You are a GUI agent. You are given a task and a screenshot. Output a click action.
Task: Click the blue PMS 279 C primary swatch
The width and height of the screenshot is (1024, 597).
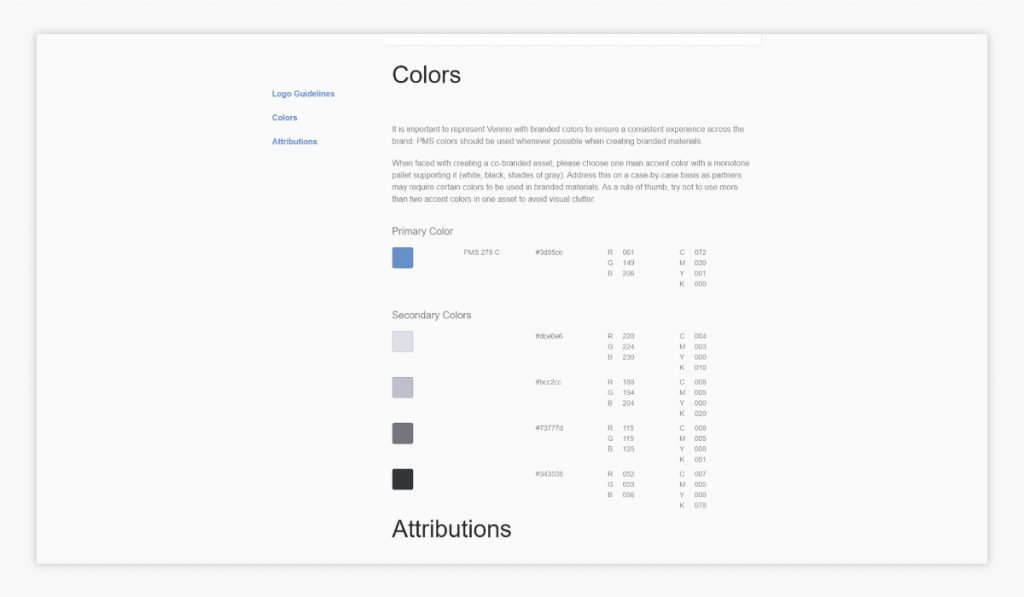click(x=402, y=258)
